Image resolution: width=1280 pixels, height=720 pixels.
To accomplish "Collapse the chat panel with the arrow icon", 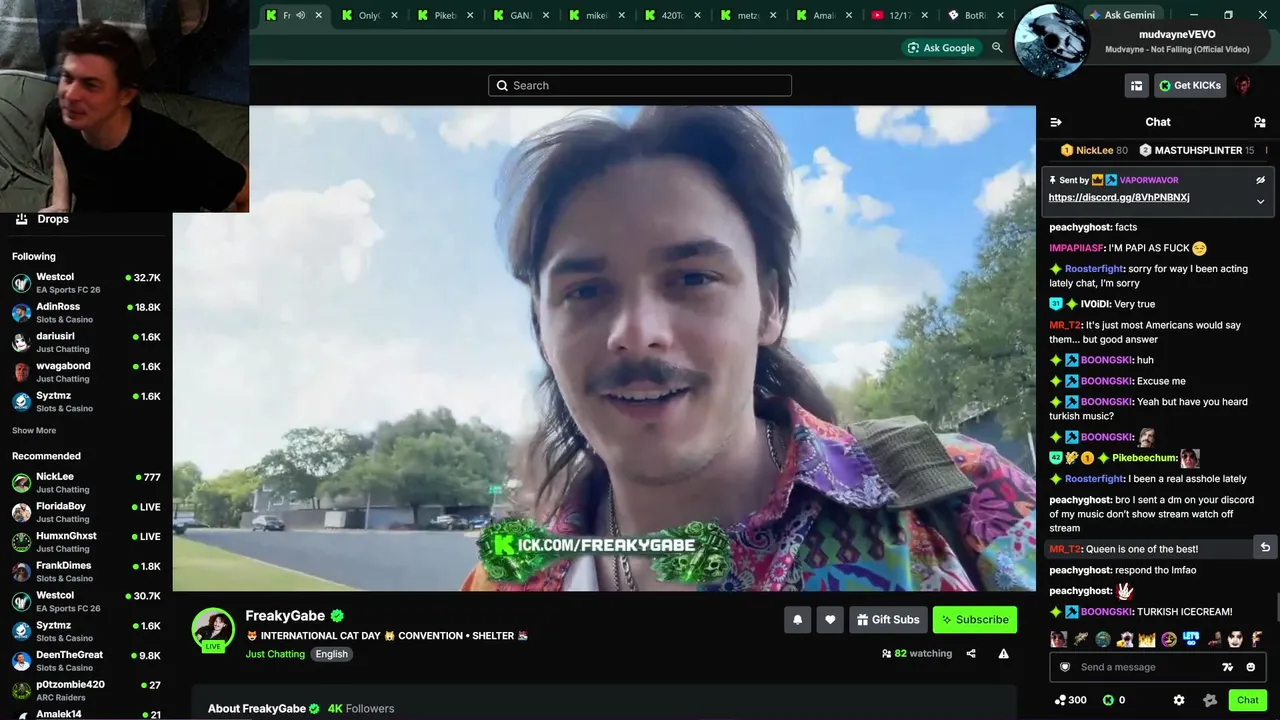I will tap(1055, 122).
